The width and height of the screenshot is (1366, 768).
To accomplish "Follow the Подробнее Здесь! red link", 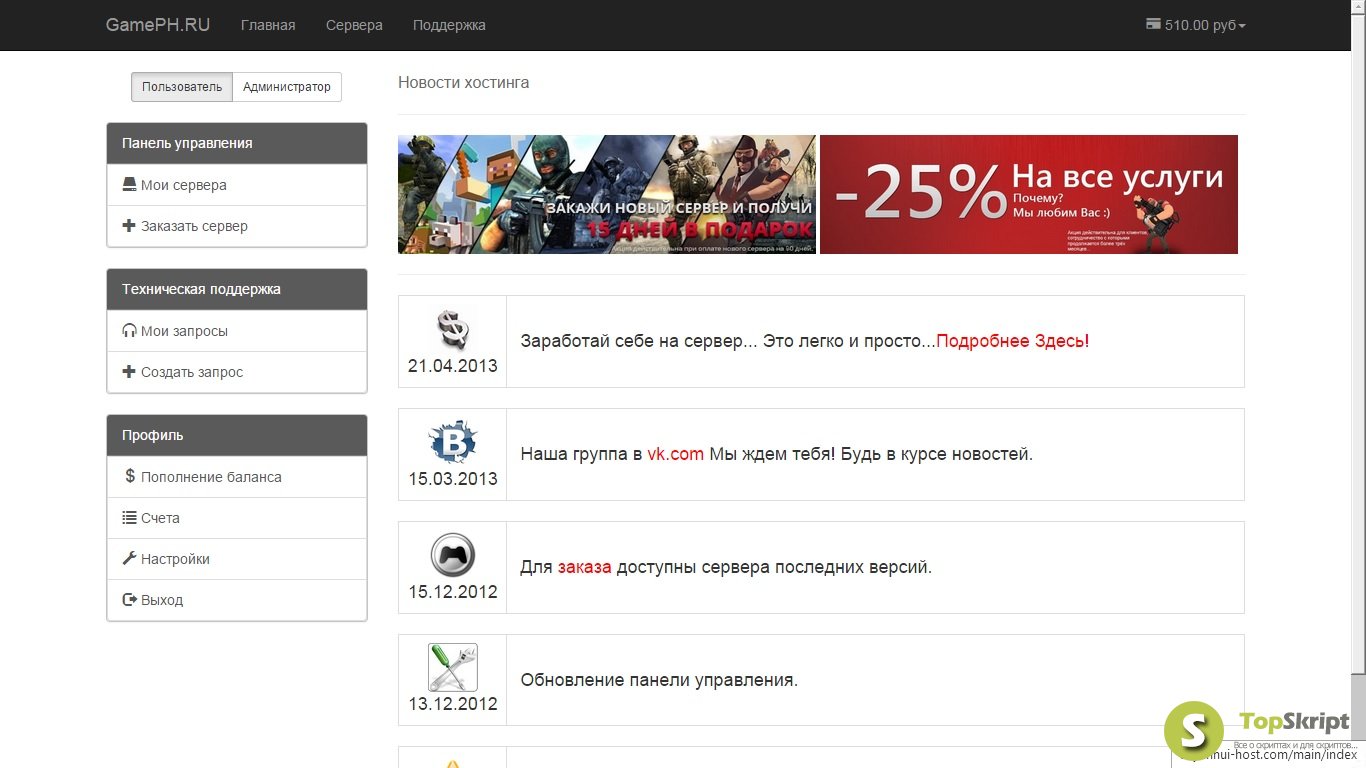I will coord(1012,341).
